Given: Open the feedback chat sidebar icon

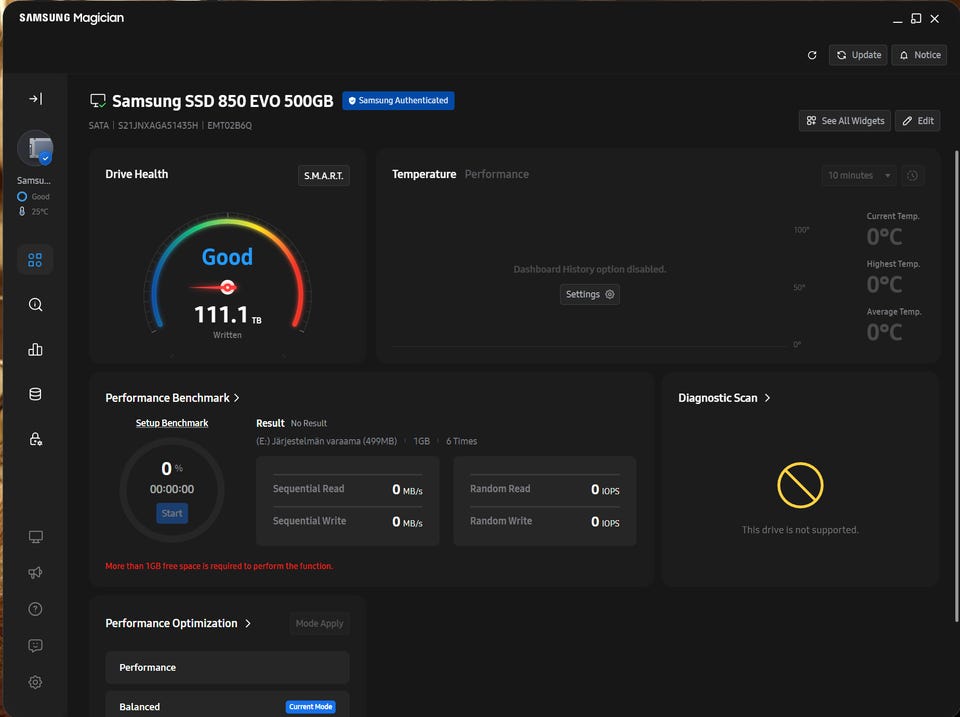Looking at the screenshot, I should pyautogui.click(x=36, y=645).
